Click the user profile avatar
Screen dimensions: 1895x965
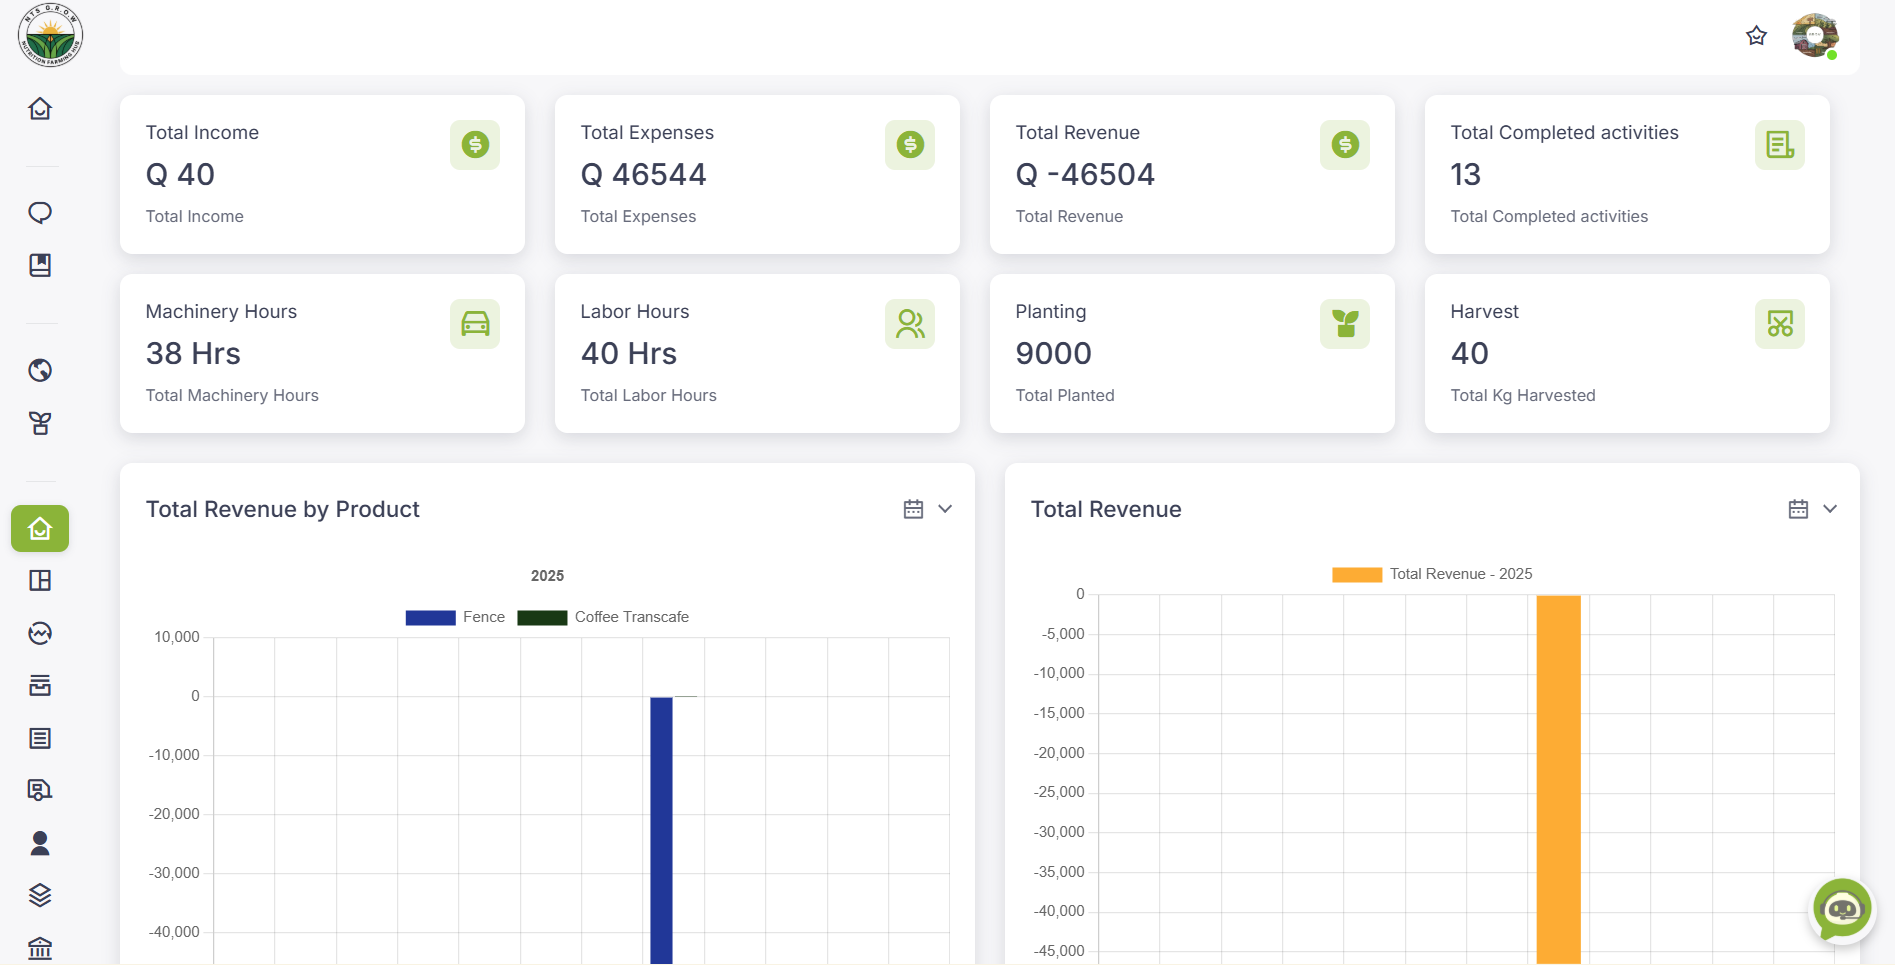tap(1814, 36)
